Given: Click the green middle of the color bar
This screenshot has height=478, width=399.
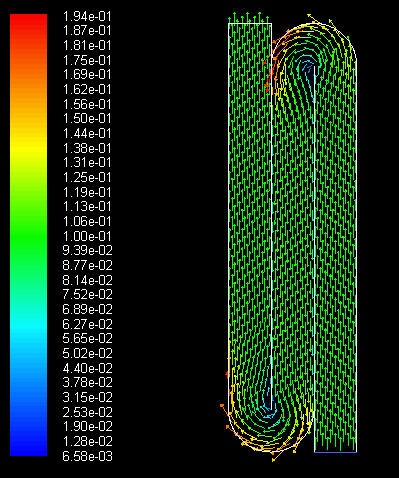Looking at the screenshot, I should [28, 235].
